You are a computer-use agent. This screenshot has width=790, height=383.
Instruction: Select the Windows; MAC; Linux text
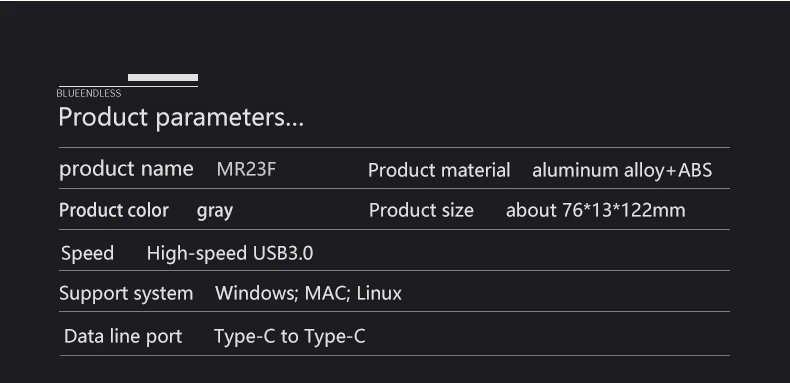click(308, 293)
